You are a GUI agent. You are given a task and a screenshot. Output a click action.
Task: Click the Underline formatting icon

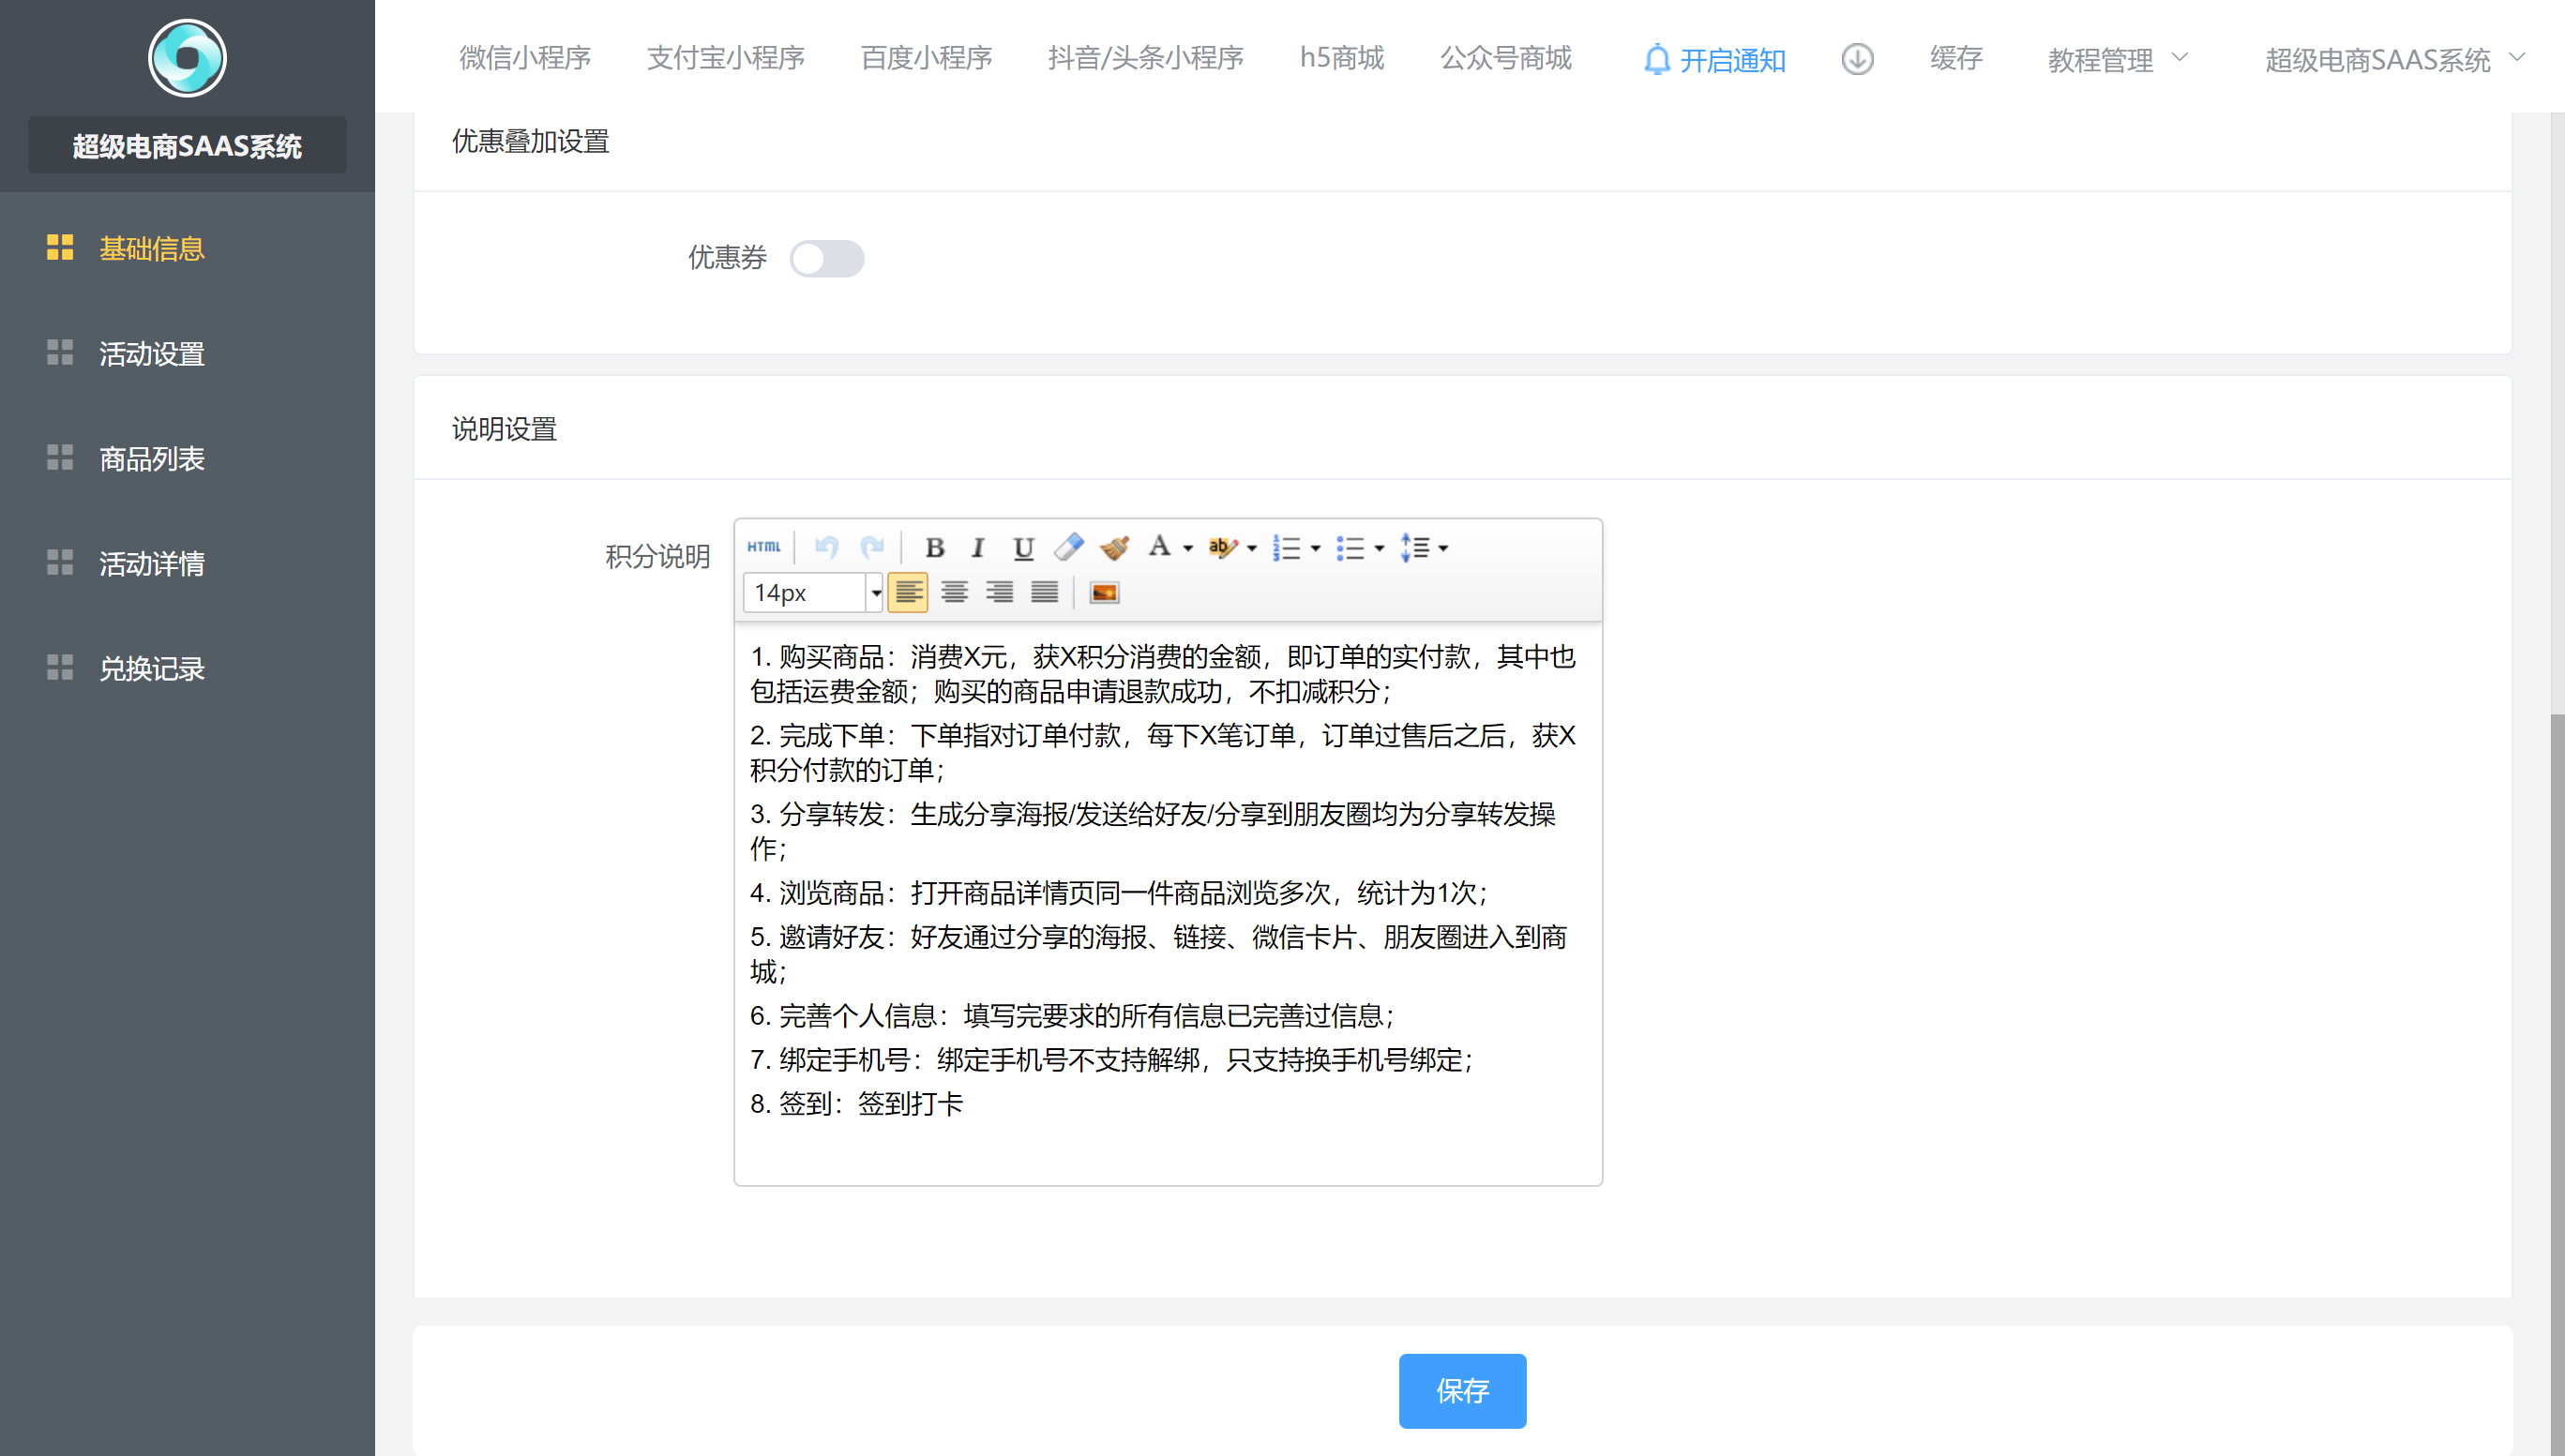coord(1022,548)
